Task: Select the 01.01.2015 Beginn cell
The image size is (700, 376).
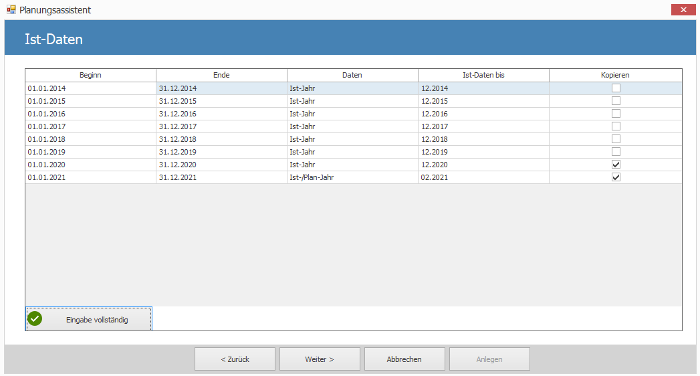Action: (91, 101)
